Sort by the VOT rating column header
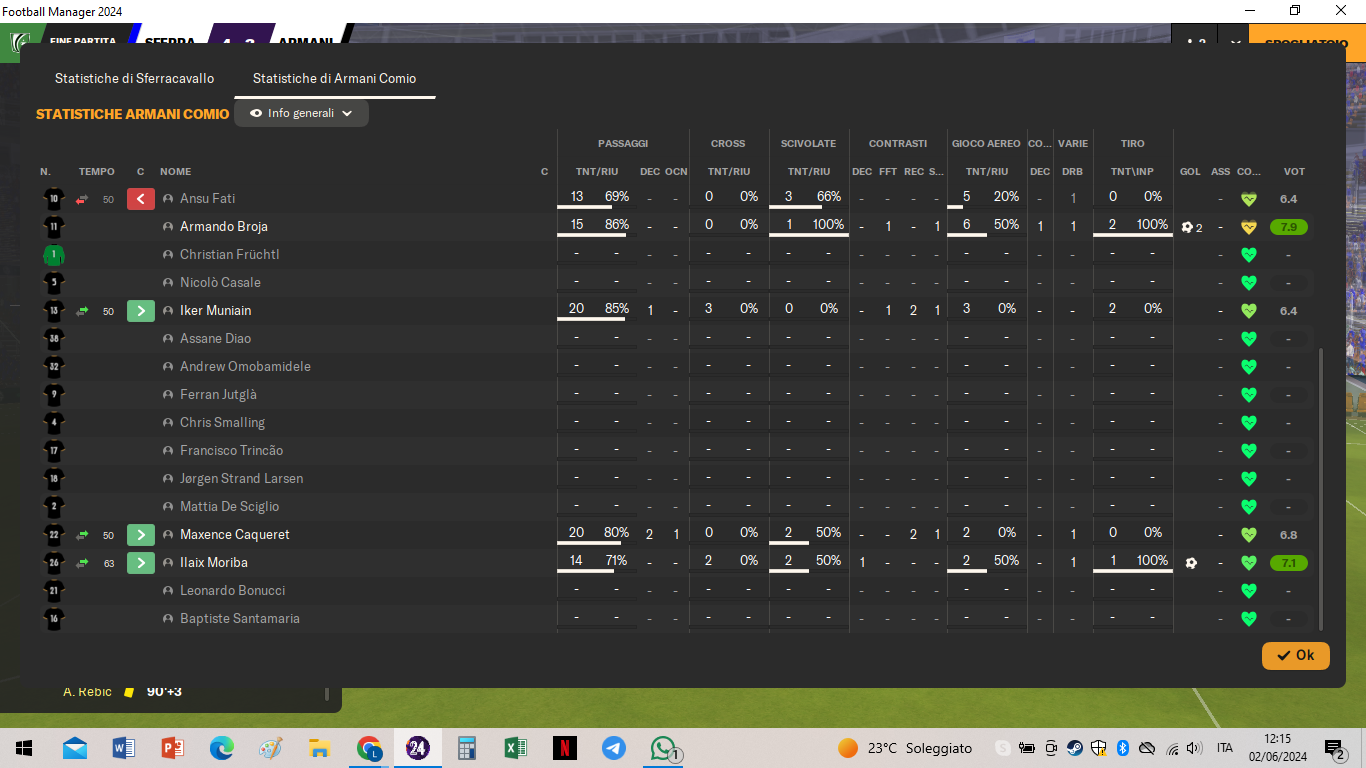This screenshot has width=1366, height=768. click(x=1294, y=172)
